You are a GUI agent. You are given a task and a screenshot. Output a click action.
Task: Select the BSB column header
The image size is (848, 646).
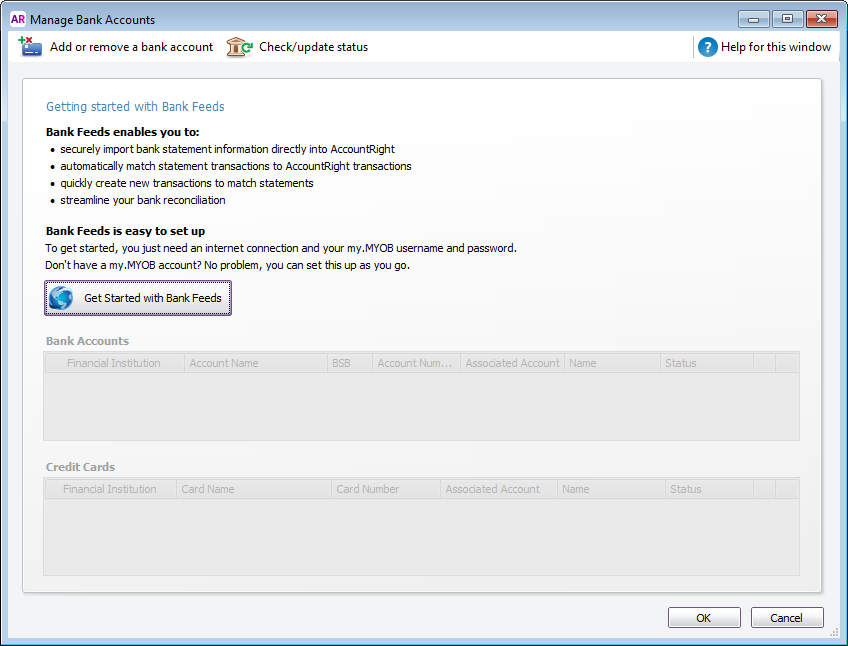tap(341, 363)
